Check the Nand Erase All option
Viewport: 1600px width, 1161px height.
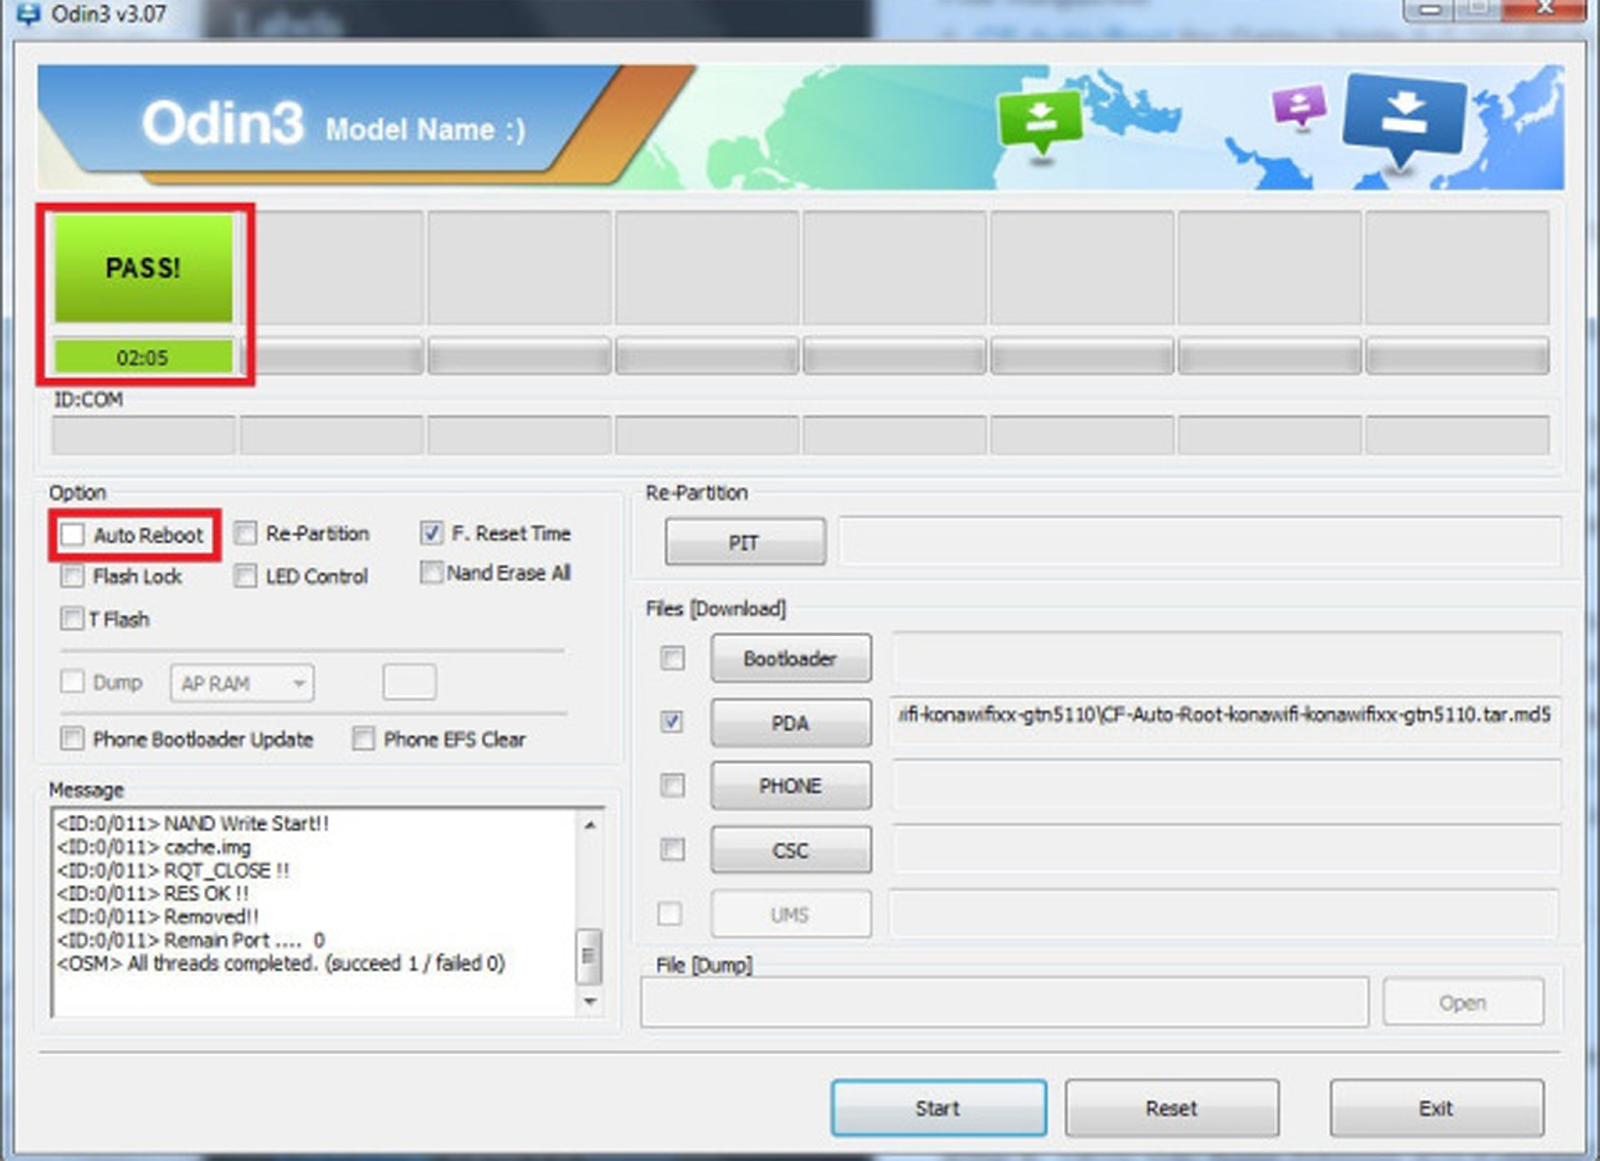[431, 573]
